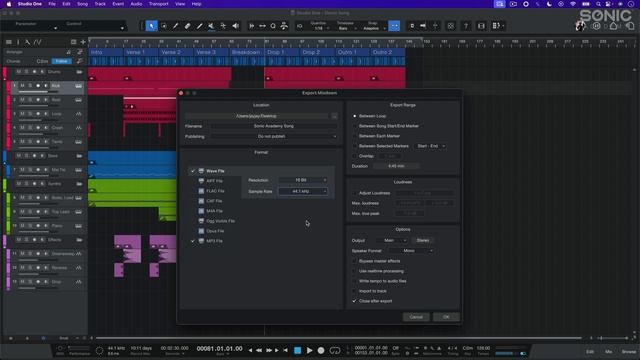Uncheck Close after export option
640x360 pixels.
[354, 301]
